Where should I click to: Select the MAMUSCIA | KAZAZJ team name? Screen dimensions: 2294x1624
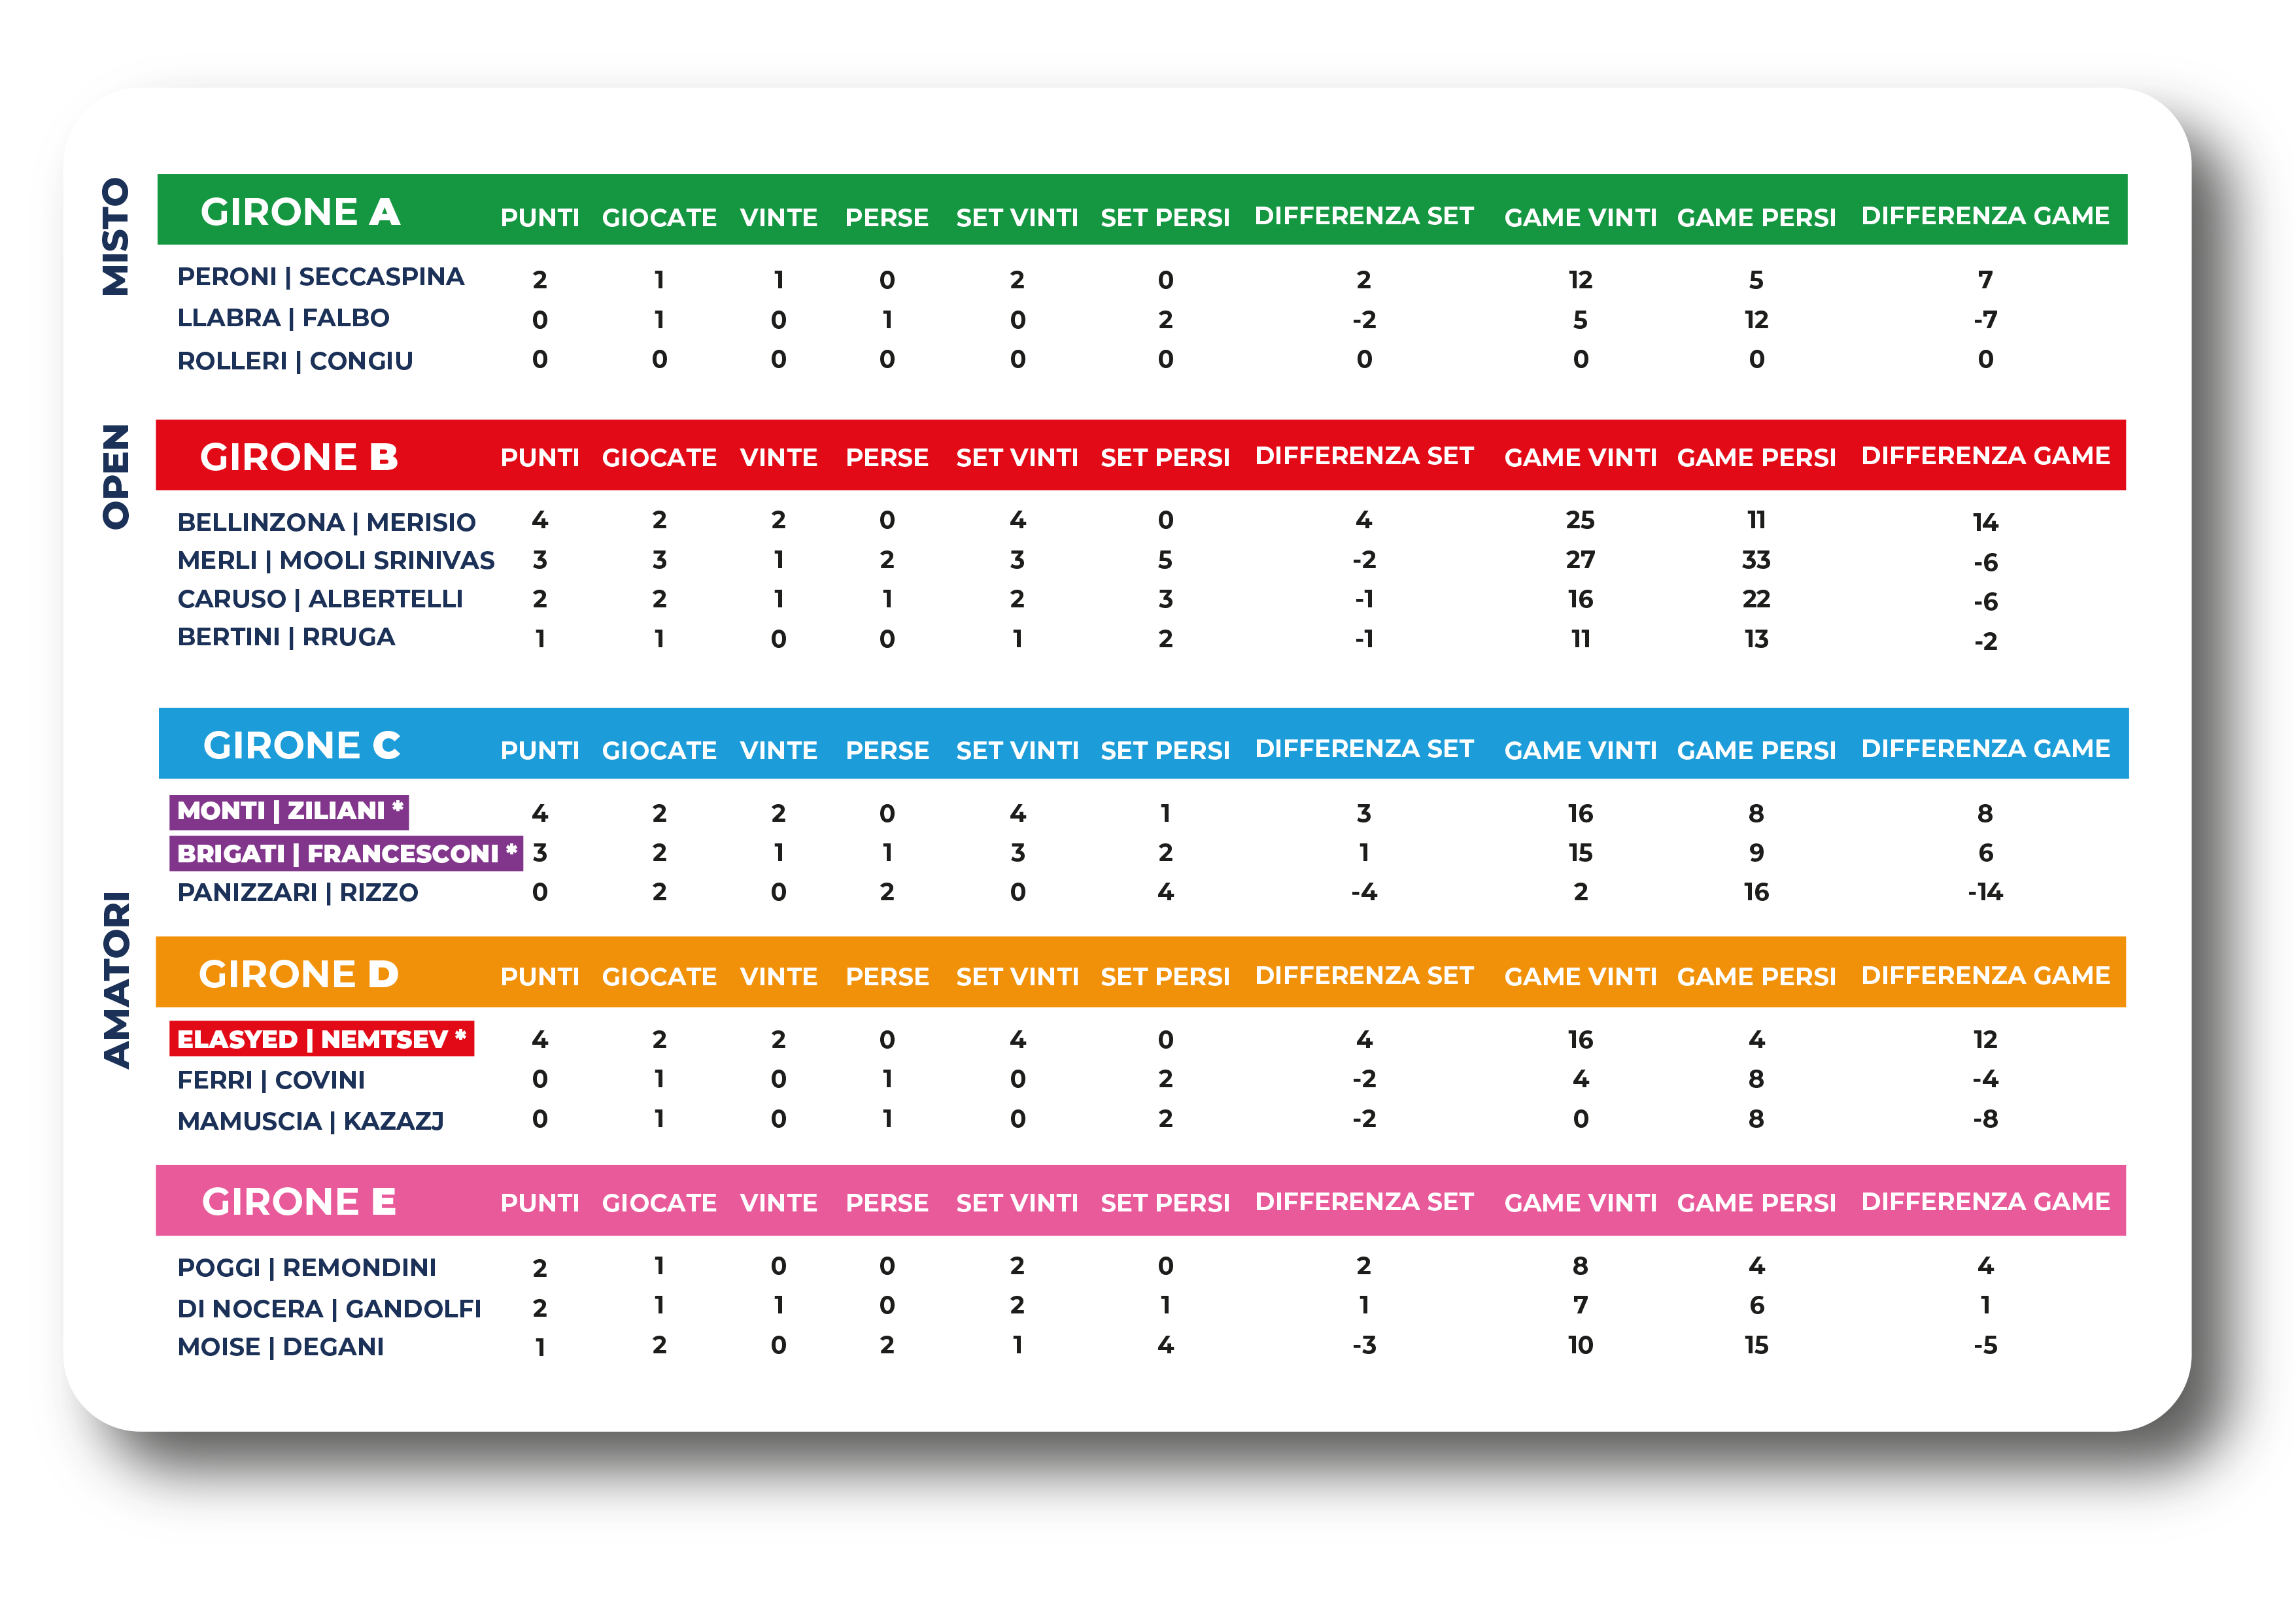tap(310, 1121)
